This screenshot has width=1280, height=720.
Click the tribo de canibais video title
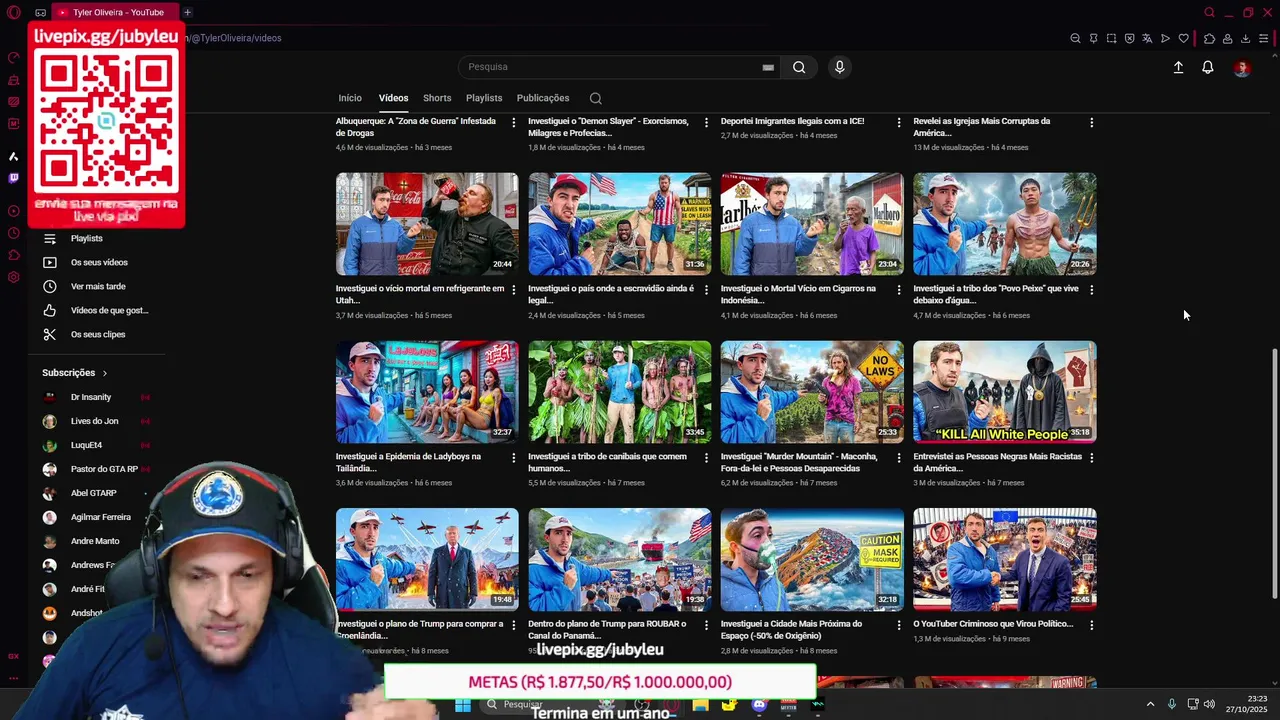tap(607, 462)
